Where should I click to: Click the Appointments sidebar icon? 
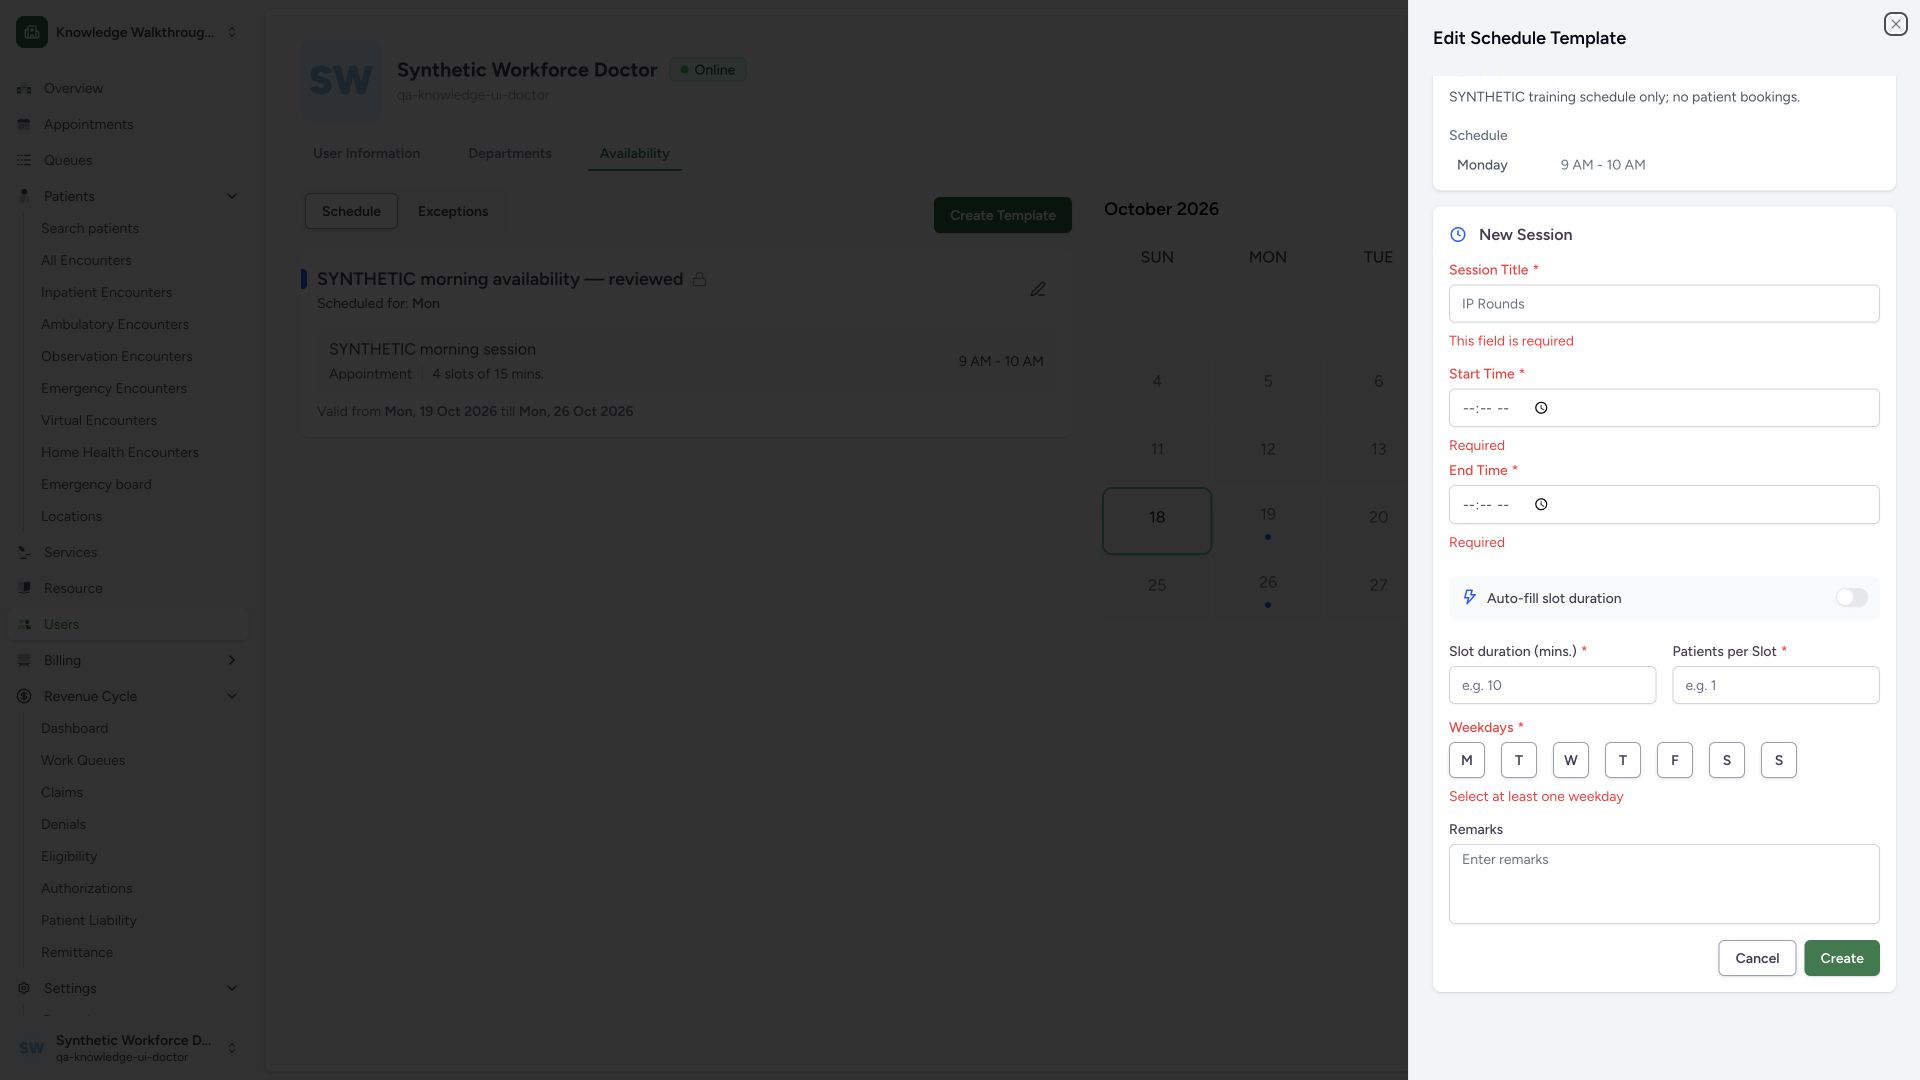[x=24, y=124]
